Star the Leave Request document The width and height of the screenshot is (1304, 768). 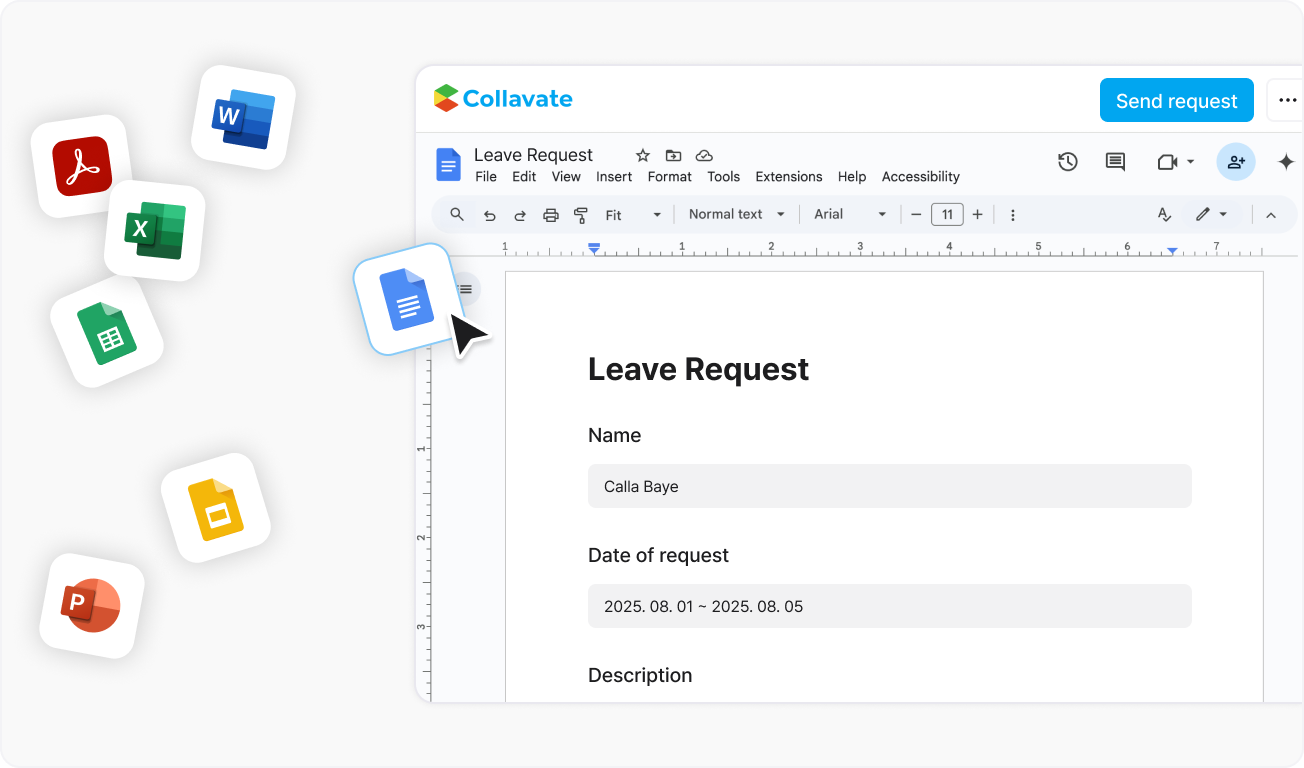643,155
